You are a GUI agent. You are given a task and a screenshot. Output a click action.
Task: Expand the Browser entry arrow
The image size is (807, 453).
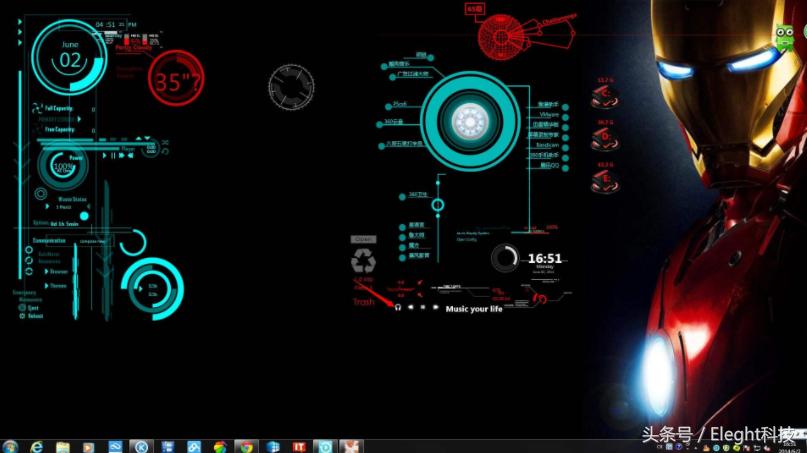click(46, 271)
